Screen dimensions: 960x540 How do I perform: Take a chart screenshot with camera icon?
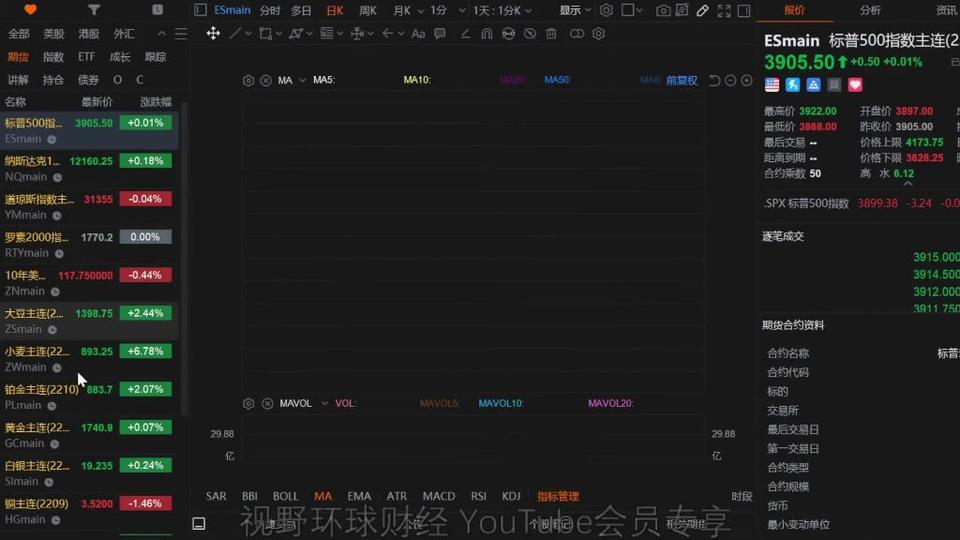pyautogui.click(x=662, y=10)
